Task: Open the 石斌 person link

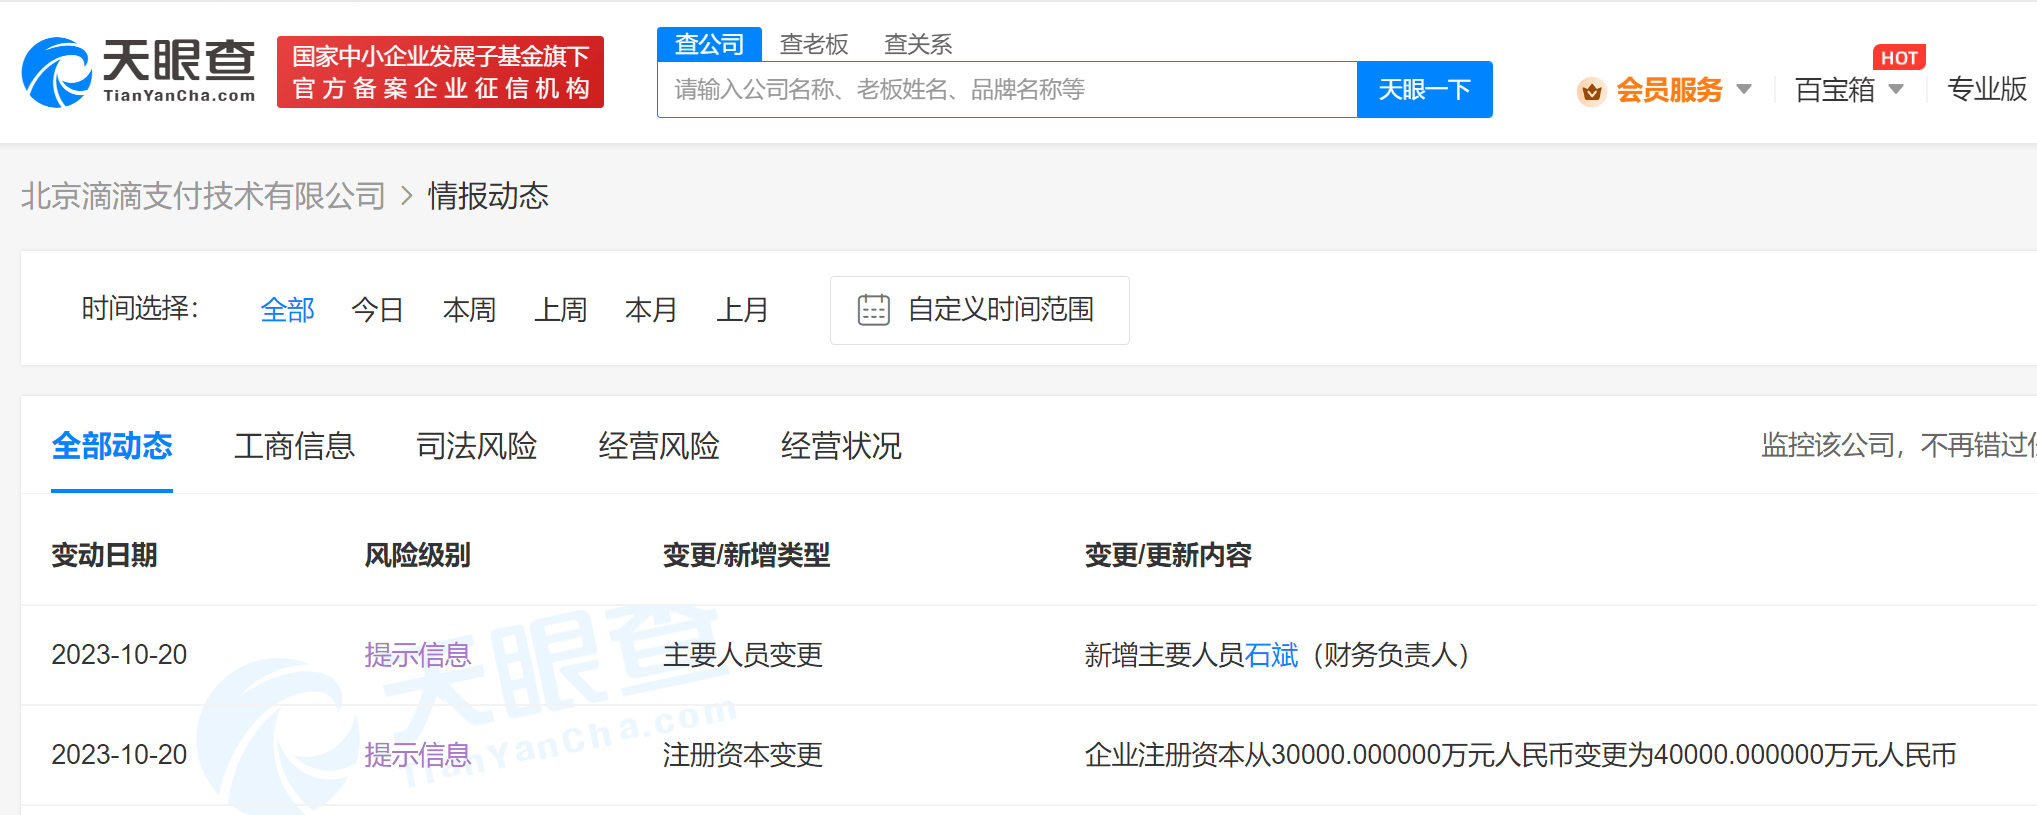Action: click(x=1271, y=655)
